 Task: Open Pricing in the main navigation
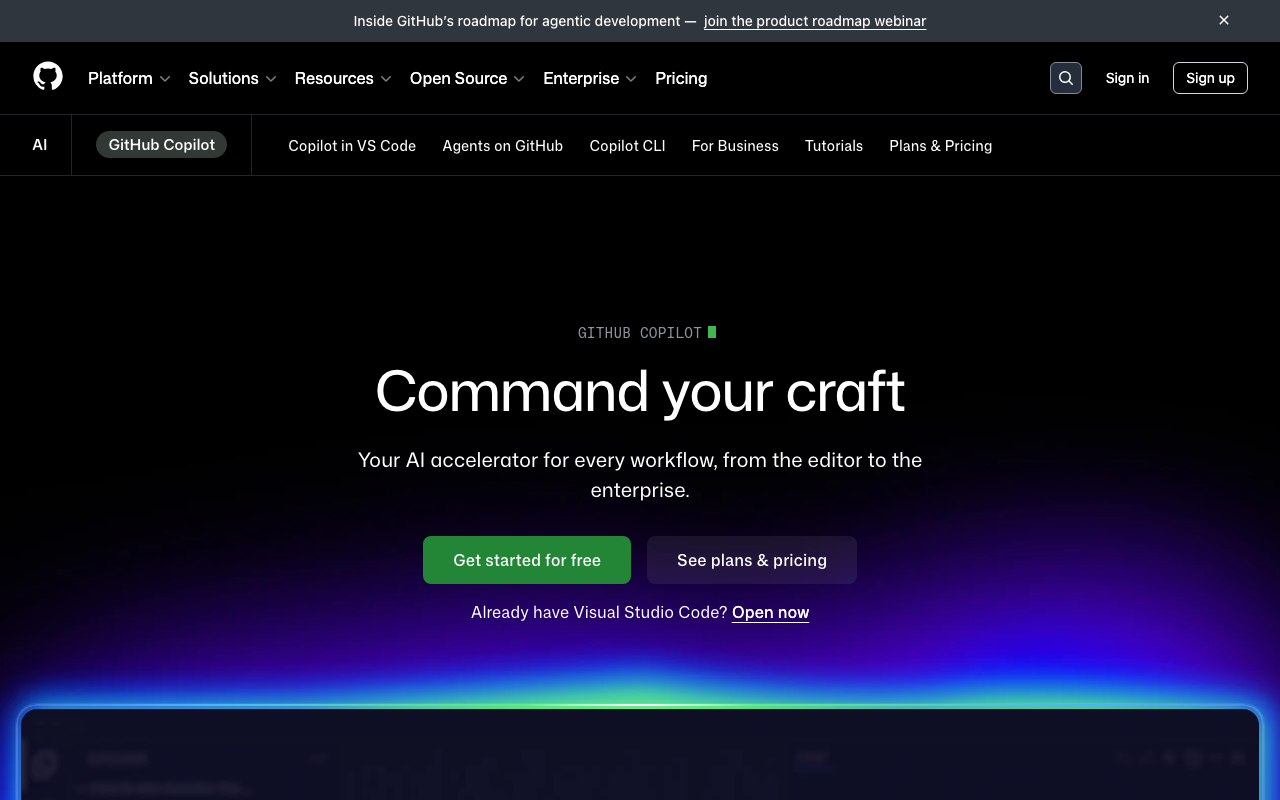pyautogui.click(x=681, y=78)
